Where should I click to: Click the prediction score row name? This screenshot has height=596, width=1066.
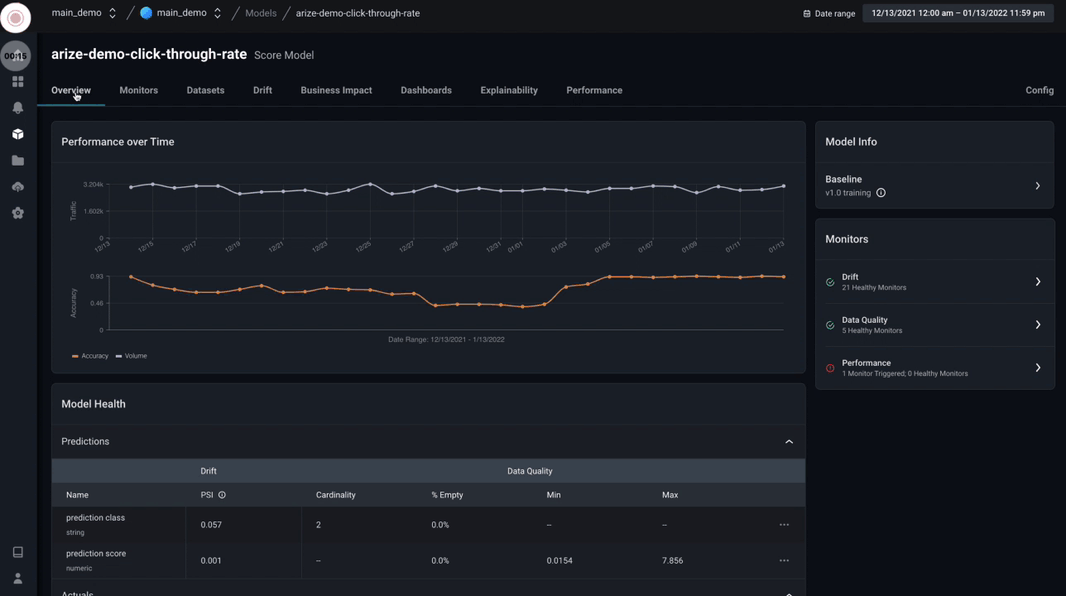click(96, 554)
